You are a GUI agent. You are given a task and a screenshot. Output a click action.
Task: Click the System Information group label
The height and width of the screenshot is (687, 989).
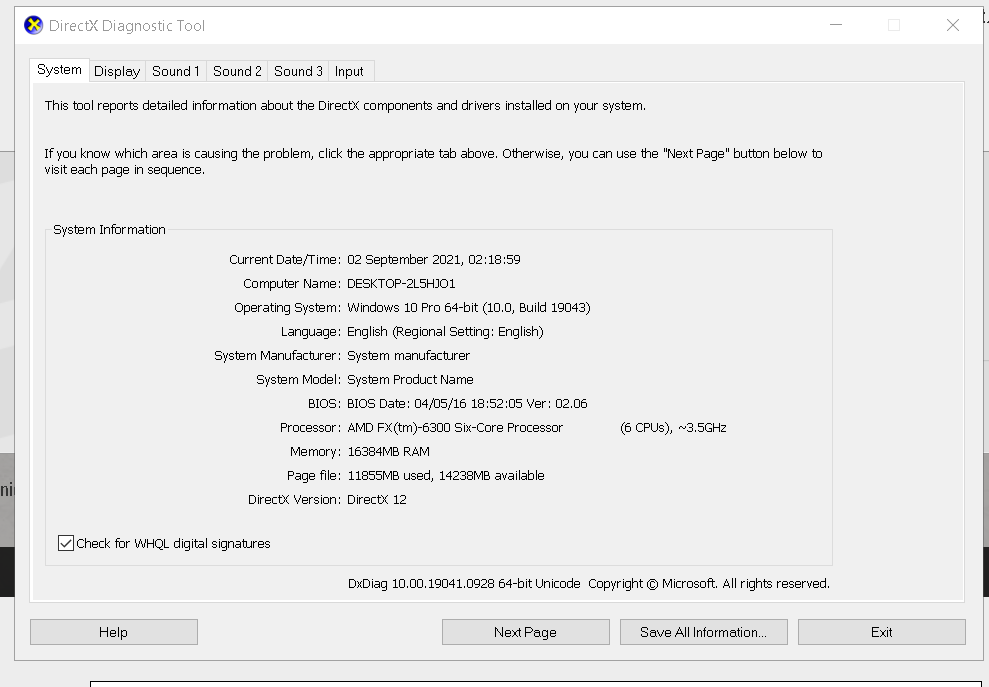coord(109,229)
